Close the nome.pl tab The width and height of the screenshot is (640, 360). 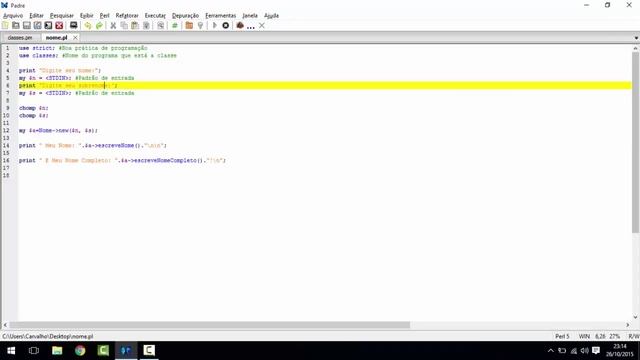coord(75,38)
